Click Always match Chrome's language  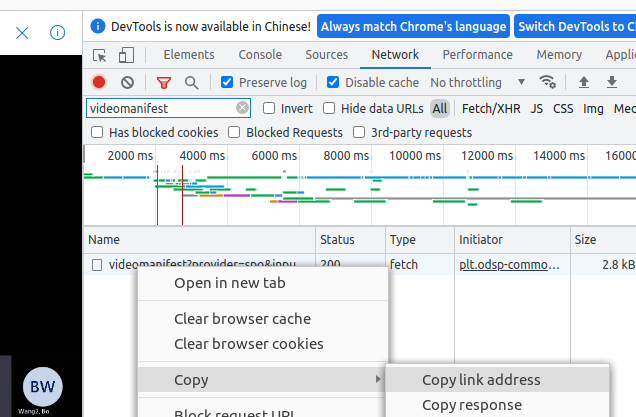click(x=412, y=27)
